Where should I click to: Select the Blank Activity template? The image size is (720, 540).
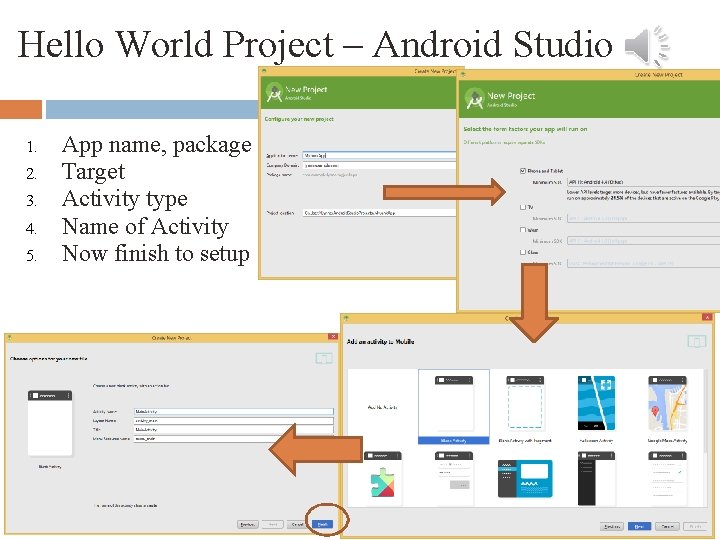coord(454,407)
